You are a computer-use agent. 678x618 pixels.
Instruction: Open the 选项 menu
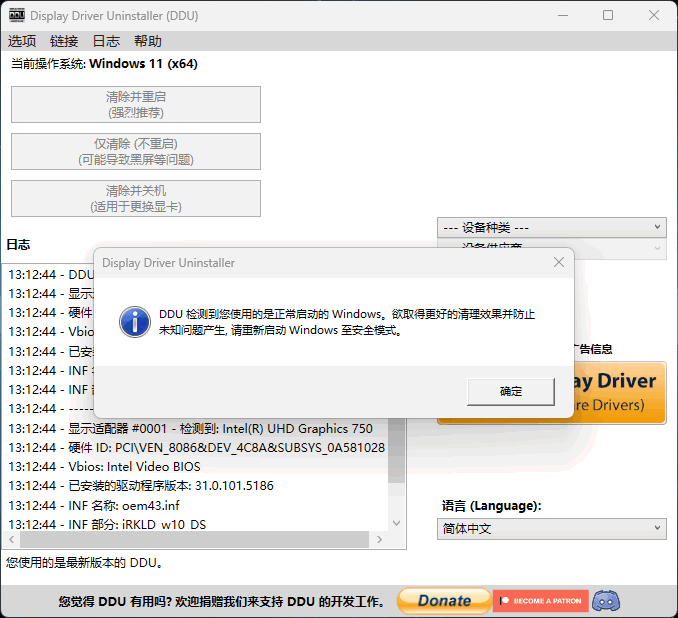tap(22, 41)
